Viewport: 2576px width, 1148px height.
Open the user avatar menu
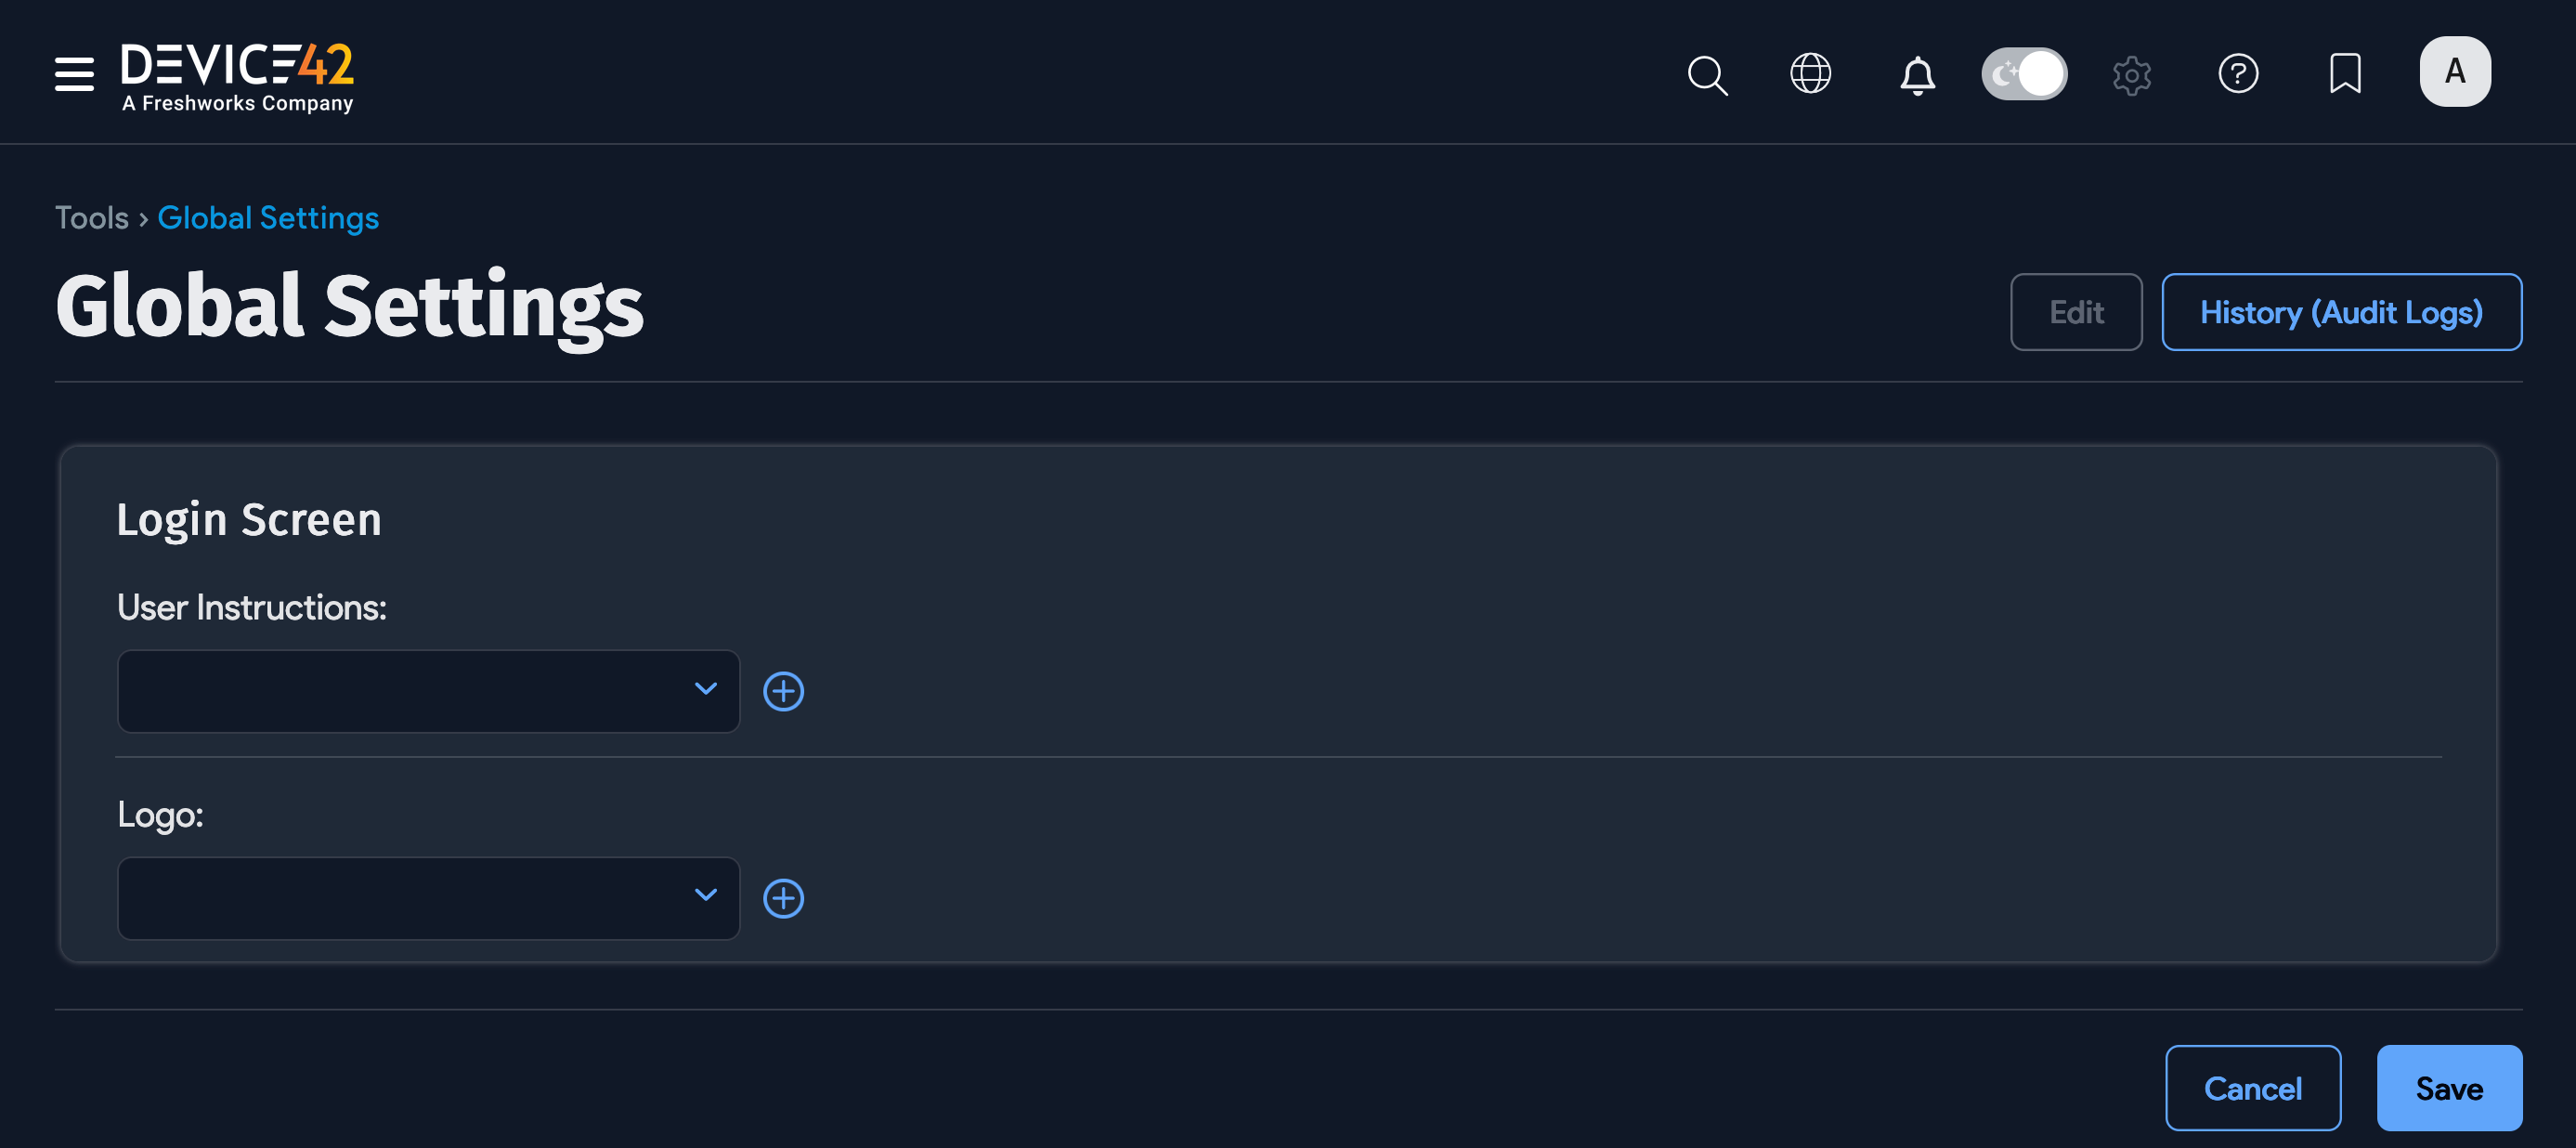[2454, 72]
